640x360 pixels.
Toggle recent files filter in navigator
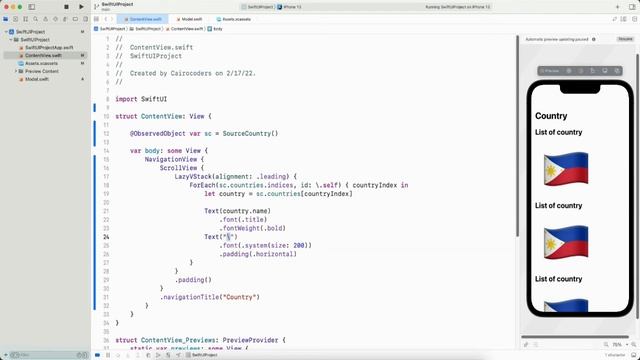(x=79, y=355)
